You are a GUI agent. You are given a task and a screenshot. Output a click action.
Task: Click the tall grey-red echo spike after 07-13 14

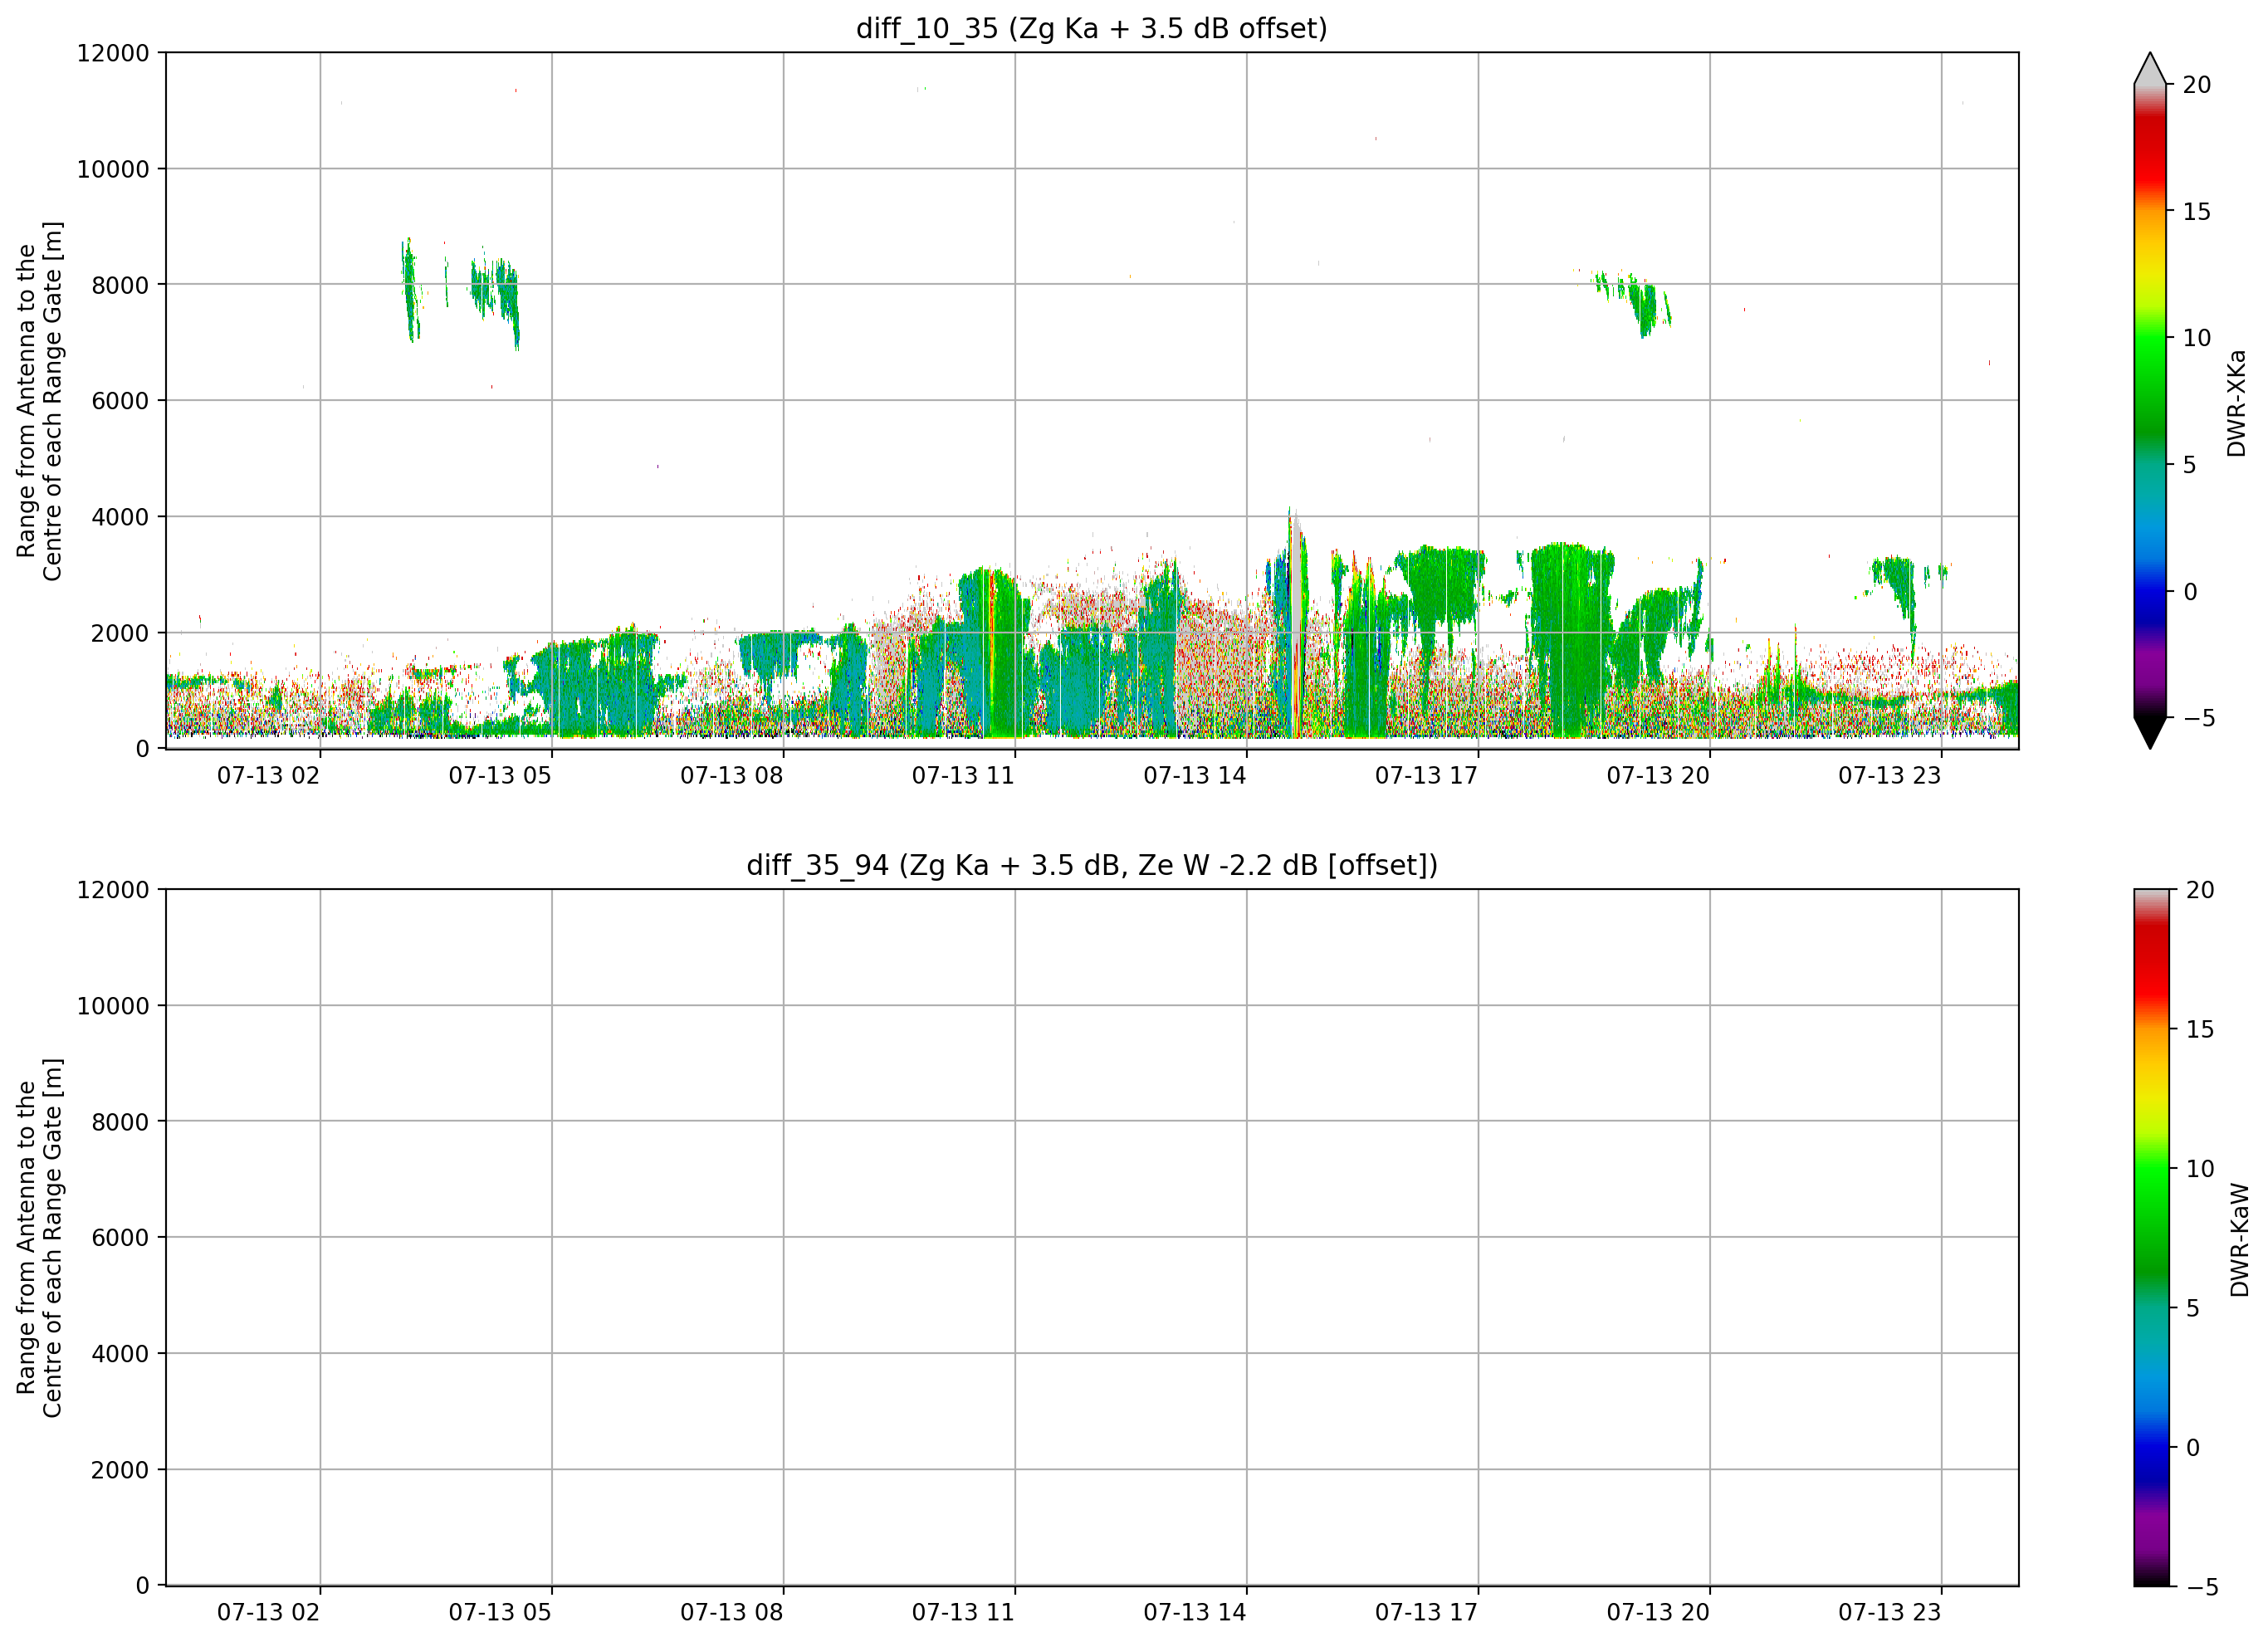tap(1296, 625)
